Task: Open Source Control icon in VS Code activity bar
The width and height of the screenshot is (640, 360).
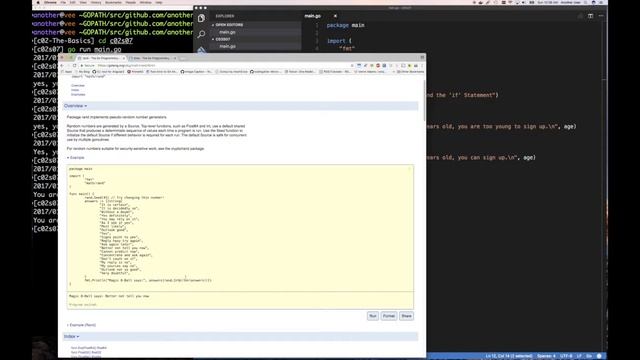Action: point(201,50)
